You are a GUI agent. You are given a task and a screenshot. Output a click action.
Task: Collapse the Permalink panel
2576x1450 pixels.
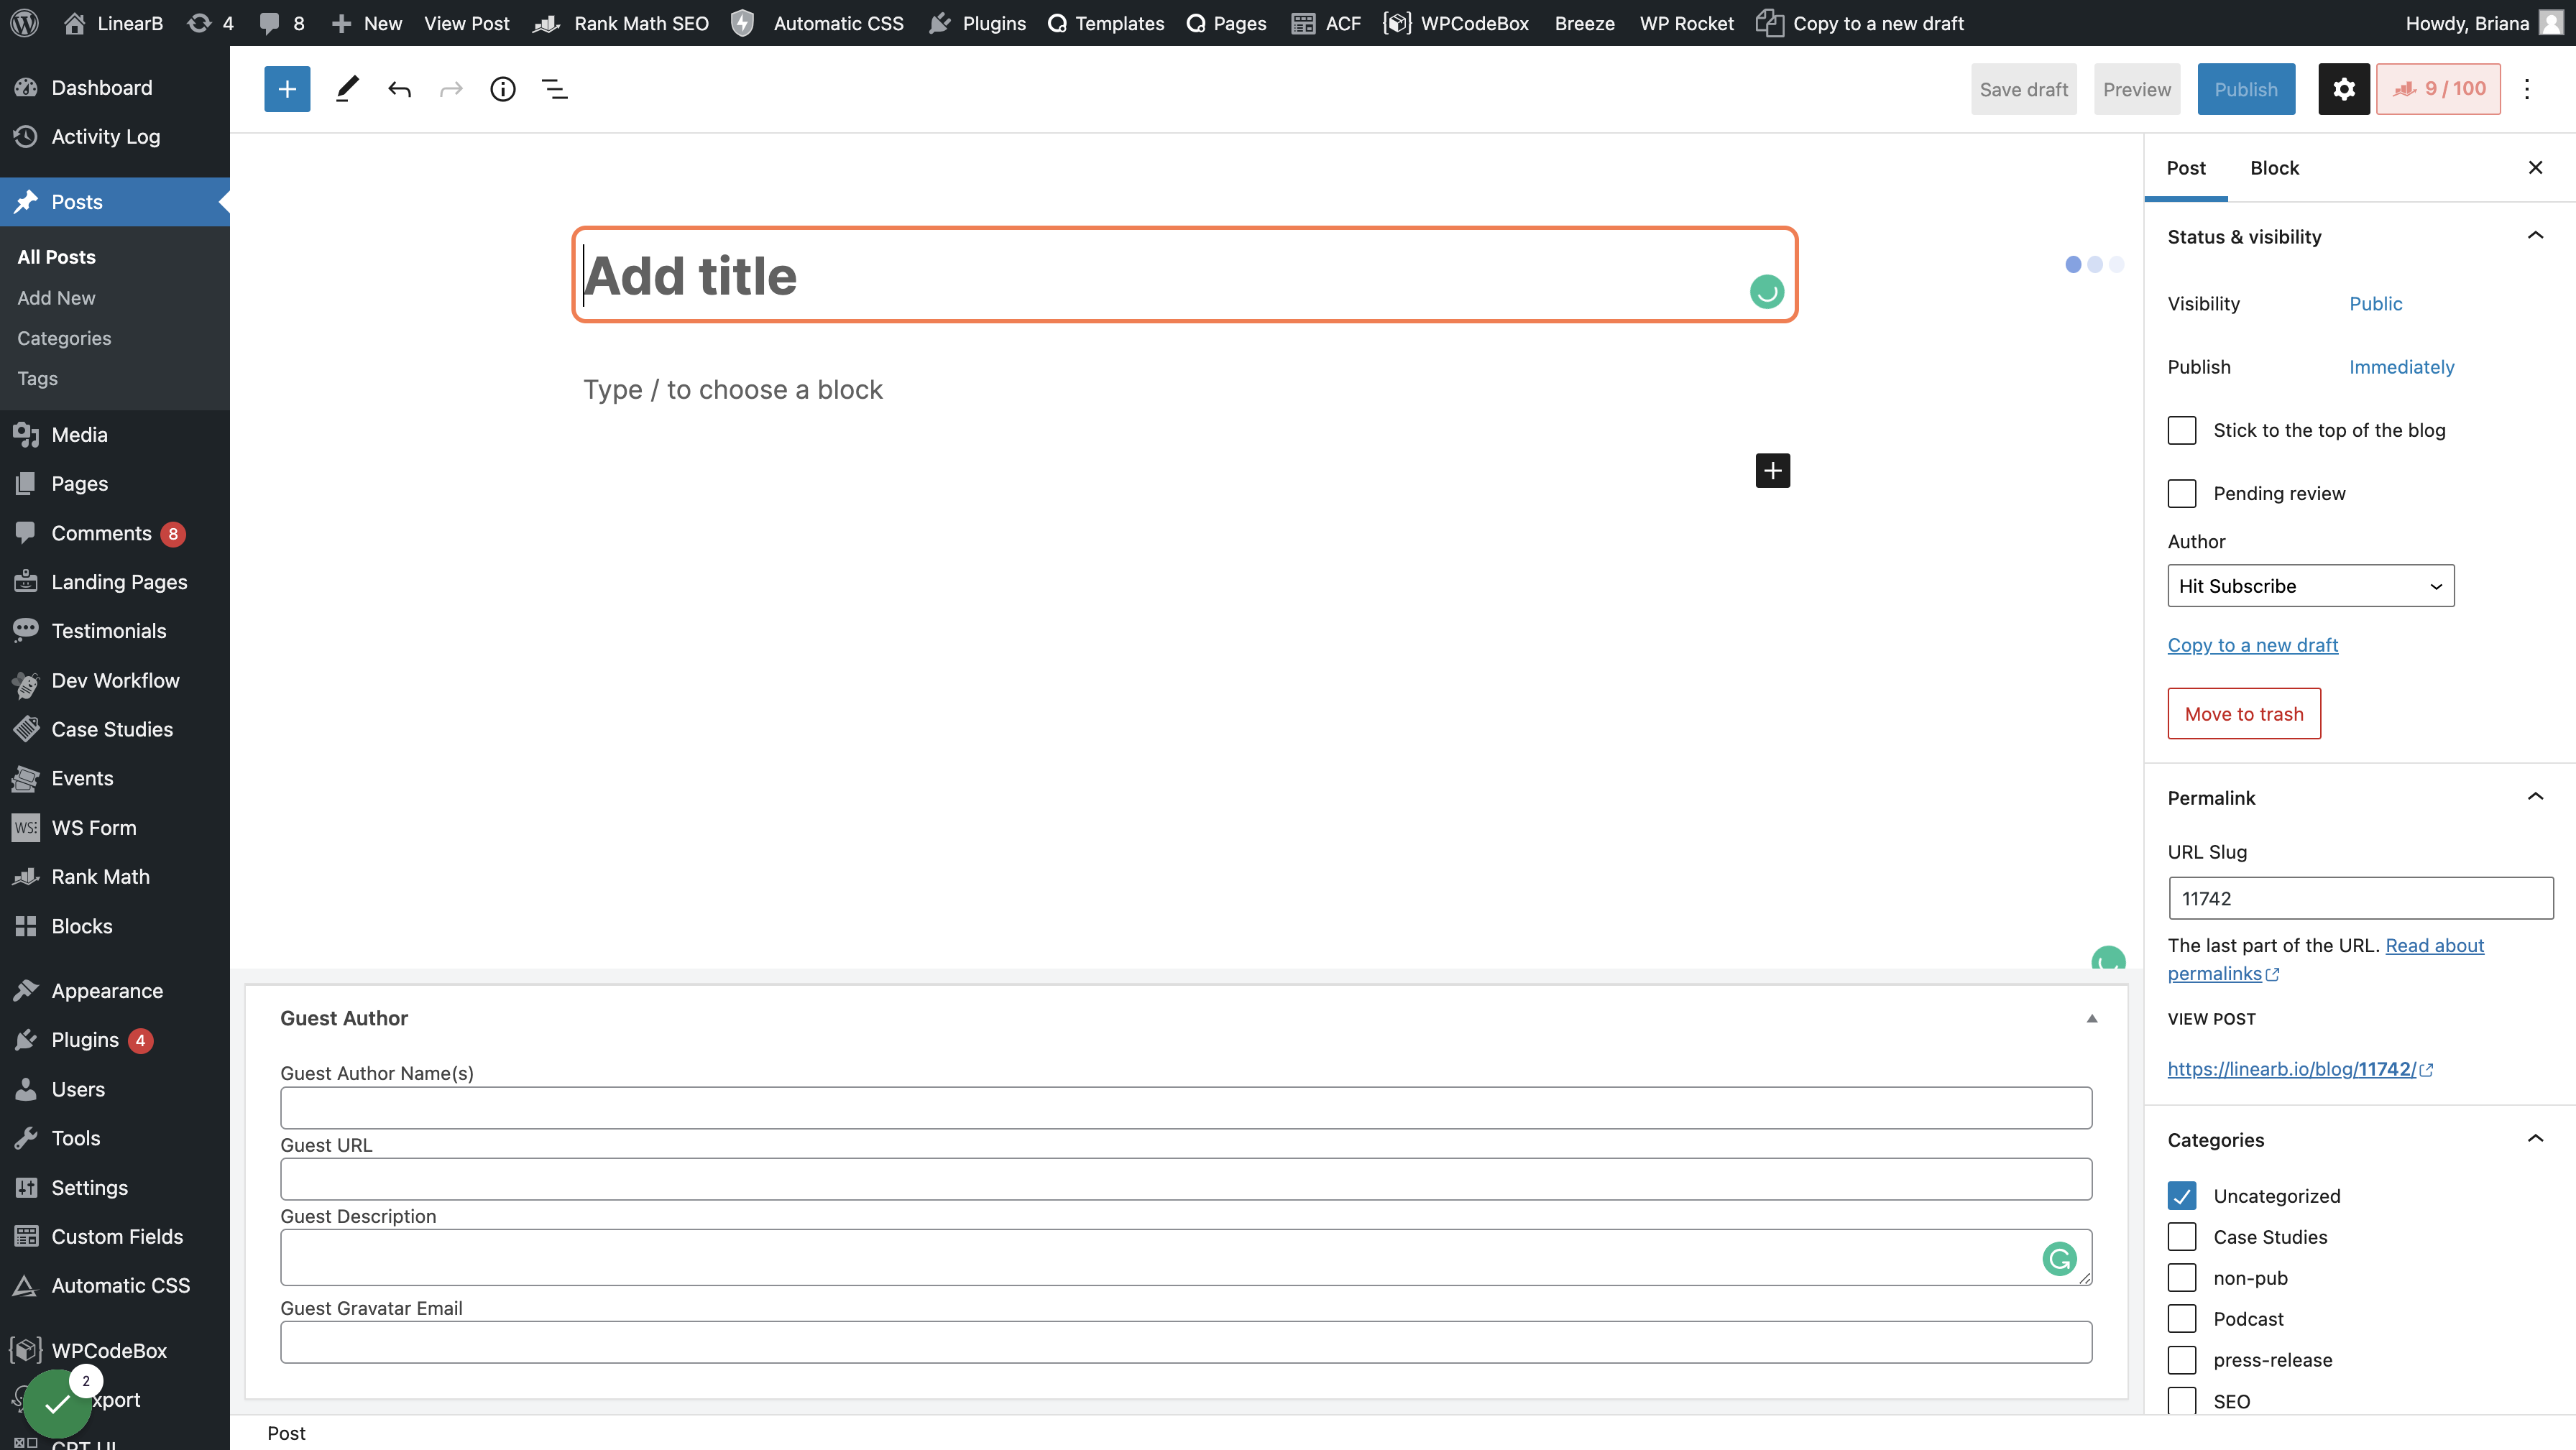2535,797
